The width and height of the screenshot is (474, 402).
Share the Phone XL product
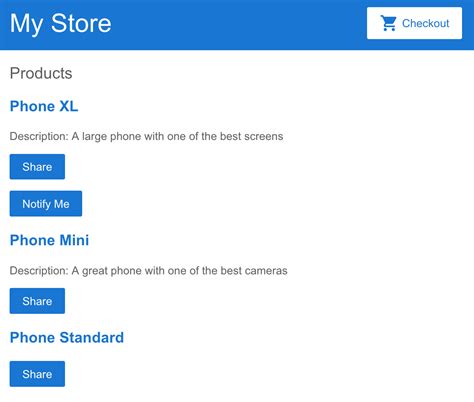coord(37,167)
